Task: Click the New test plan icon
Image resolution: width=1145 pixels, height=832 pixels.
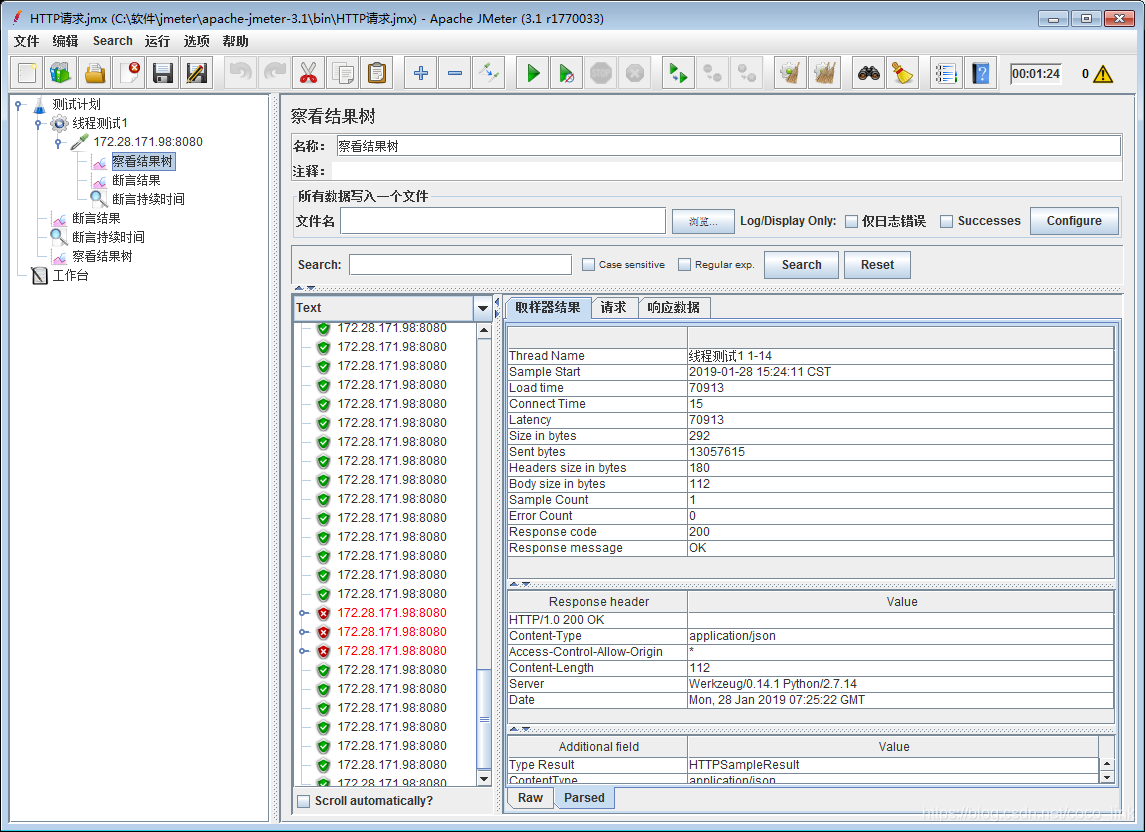Action: point(27,73)
